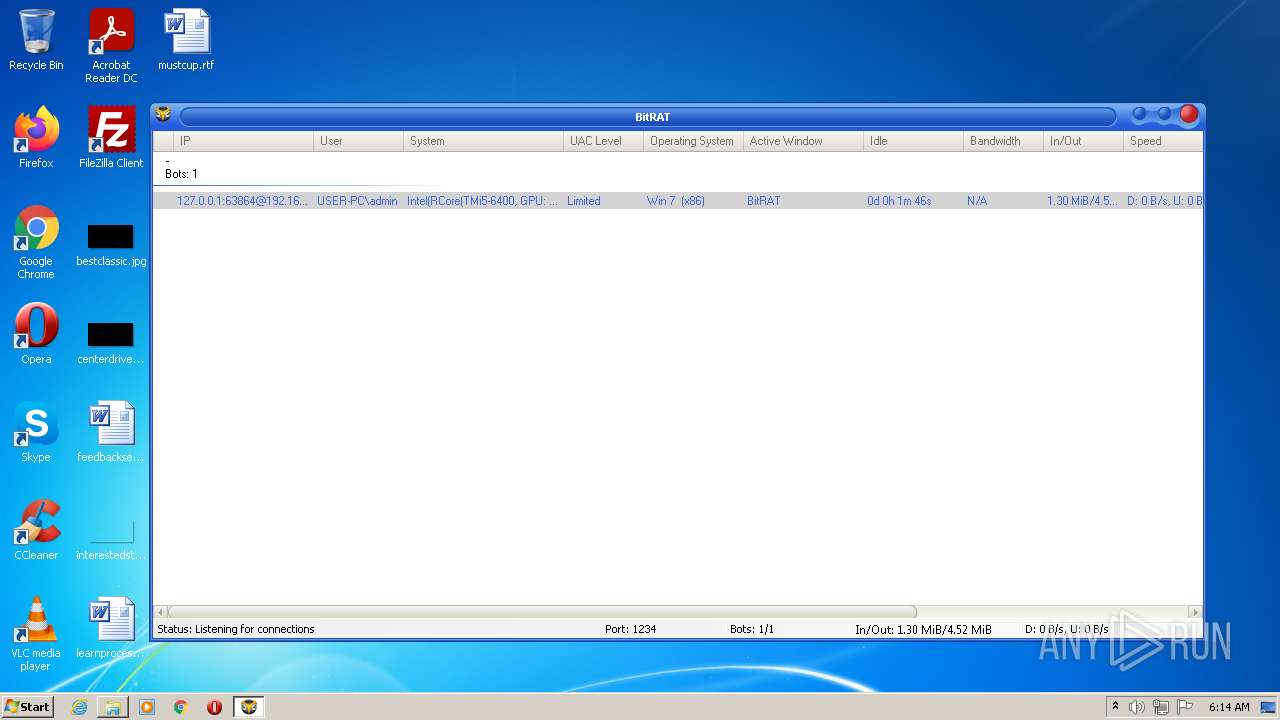Screen dimensions: 1280x720
Task: Click In/Out 1.30 MiB/4.52 MiB status
Action: coord(923,629)
